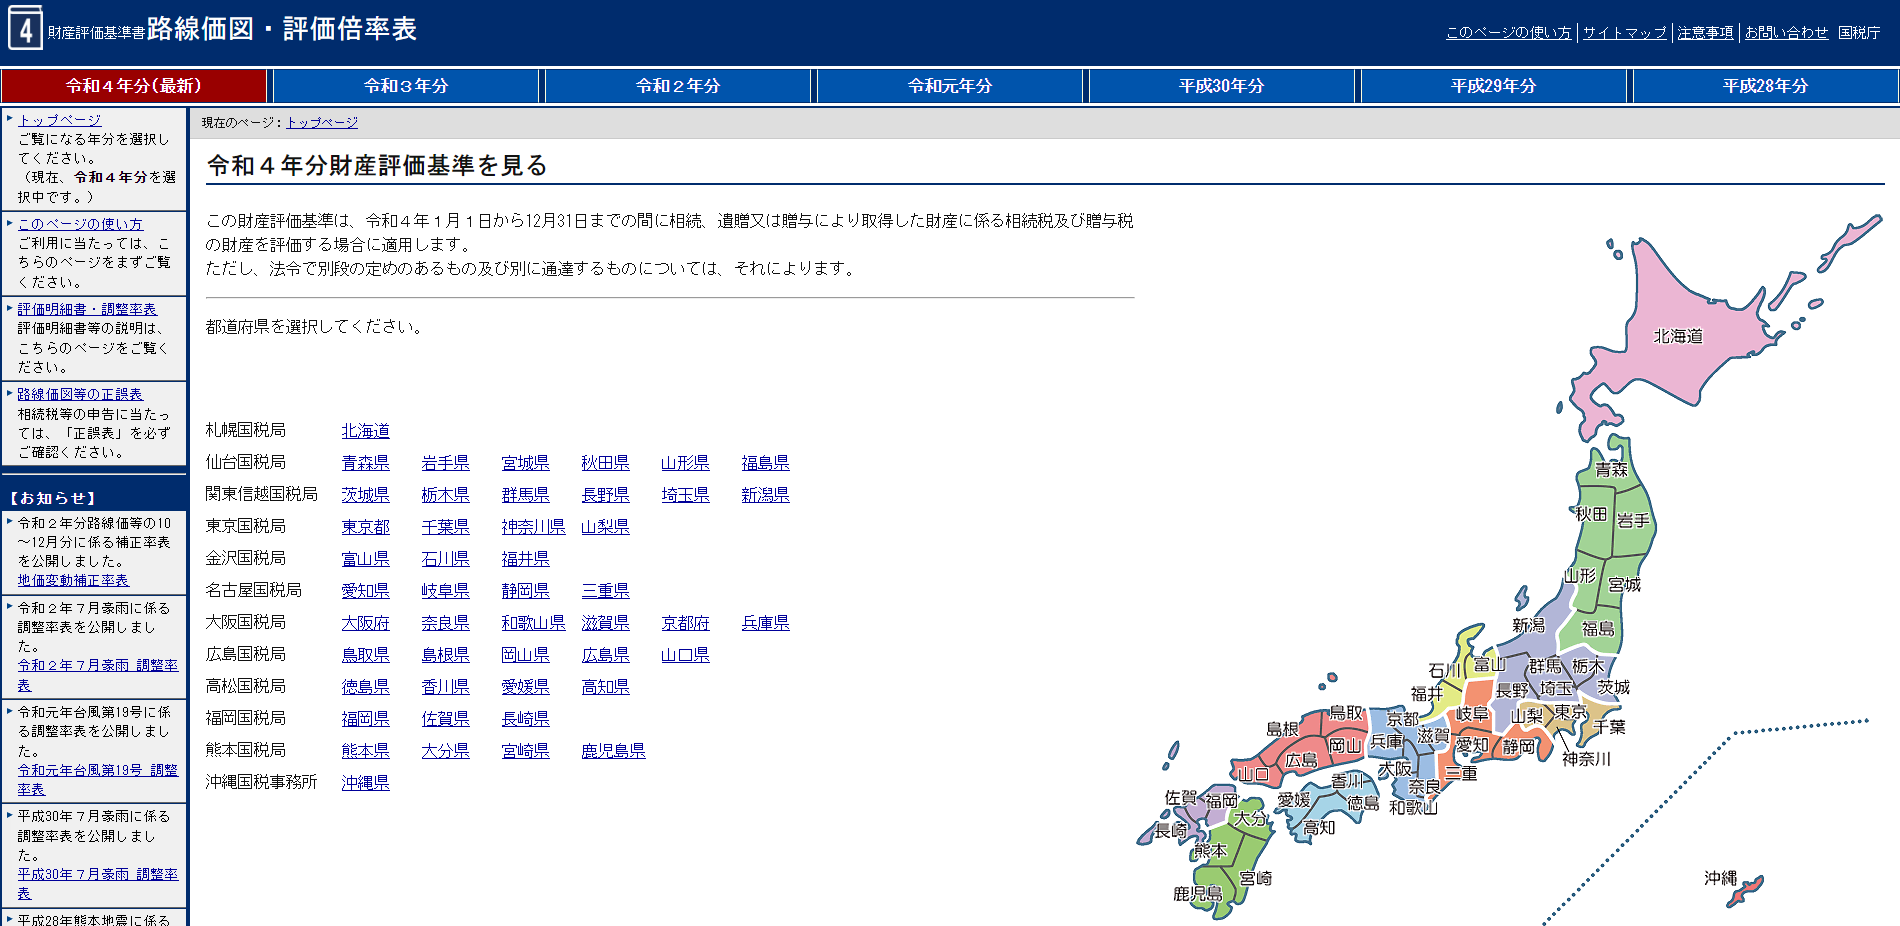Click the 大阪府 prefecture link
1900x926 pixels.
point(365,623)
